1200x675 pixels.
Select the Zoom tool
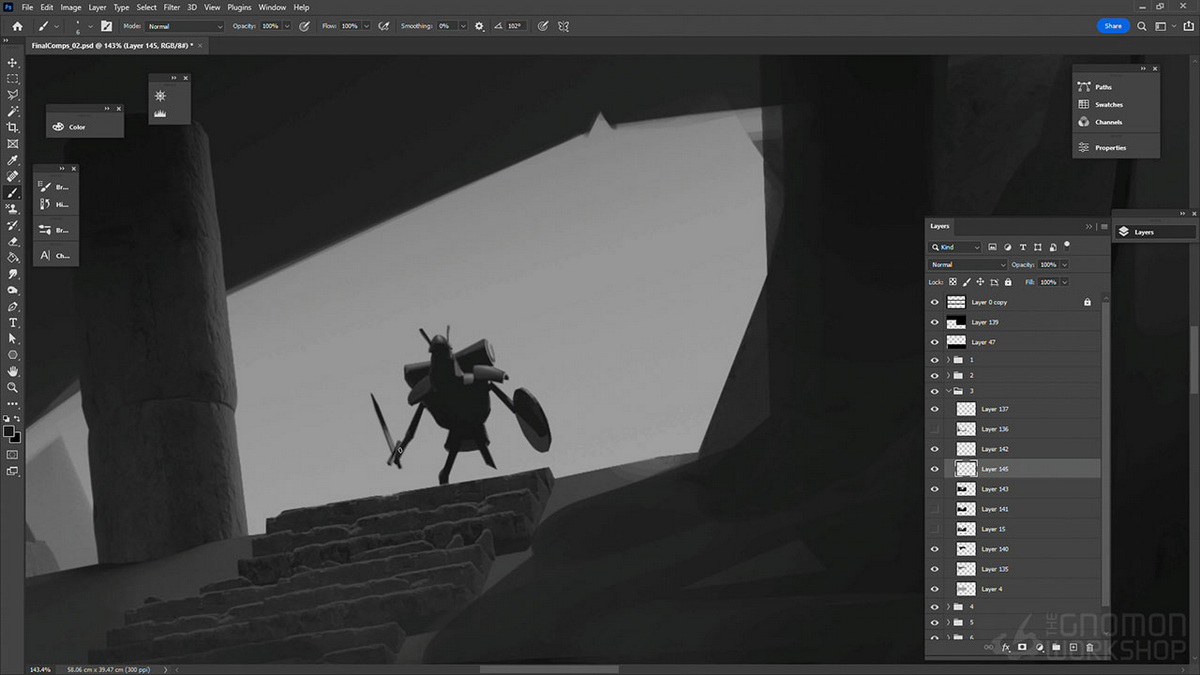click(x=13, y=387)
